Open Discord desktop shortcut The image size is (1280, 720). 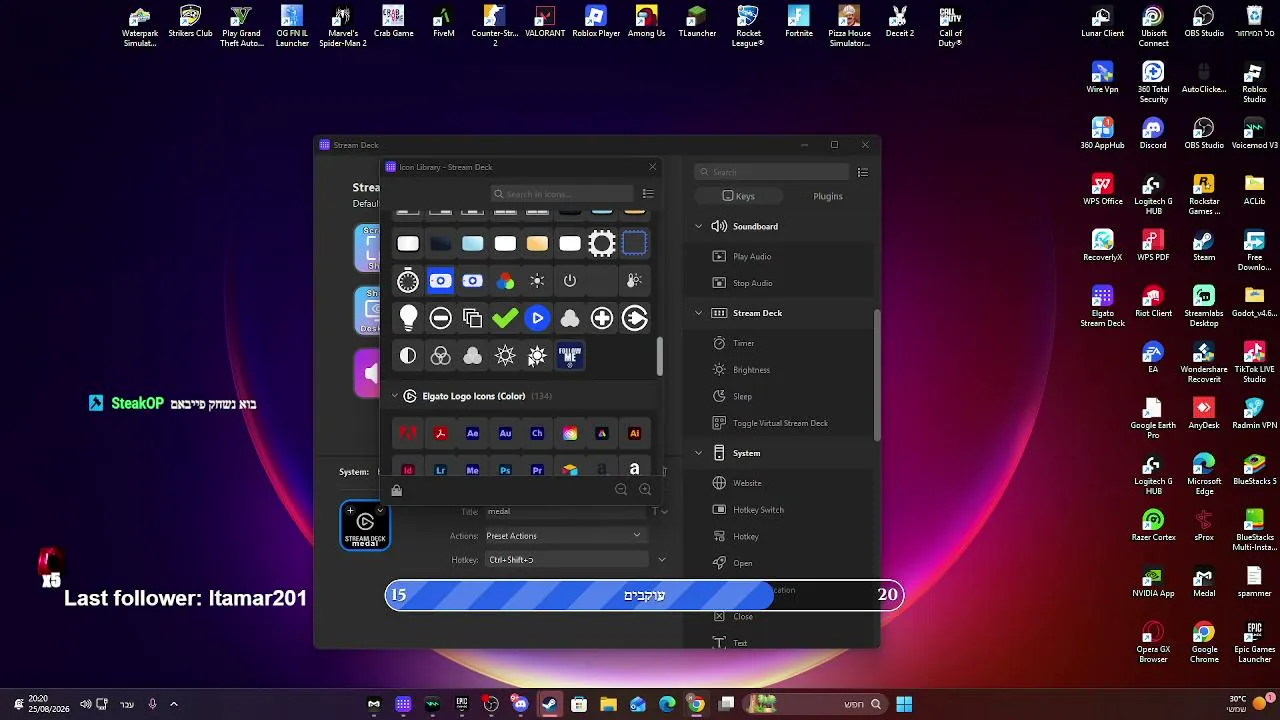(x=1153, y=133)
